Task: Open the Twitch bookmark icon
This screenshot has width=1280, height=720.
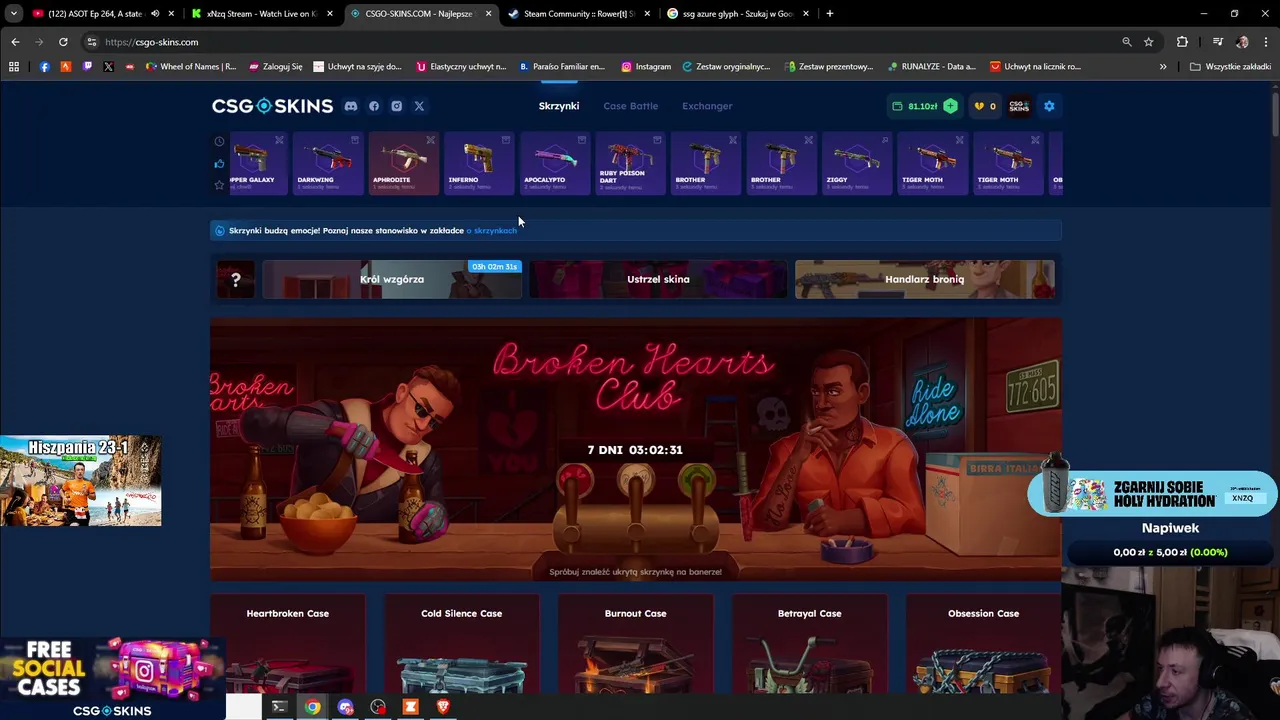Action: point(87,67)
